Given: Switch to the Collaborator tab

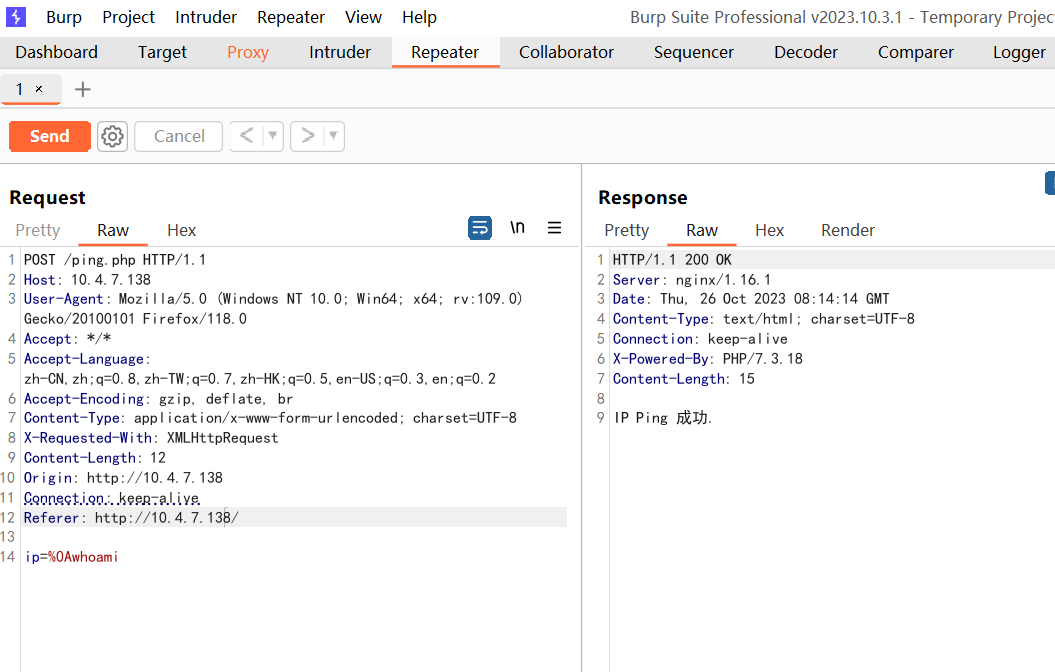Looking at the screenshot, I should tap(566, 52).
